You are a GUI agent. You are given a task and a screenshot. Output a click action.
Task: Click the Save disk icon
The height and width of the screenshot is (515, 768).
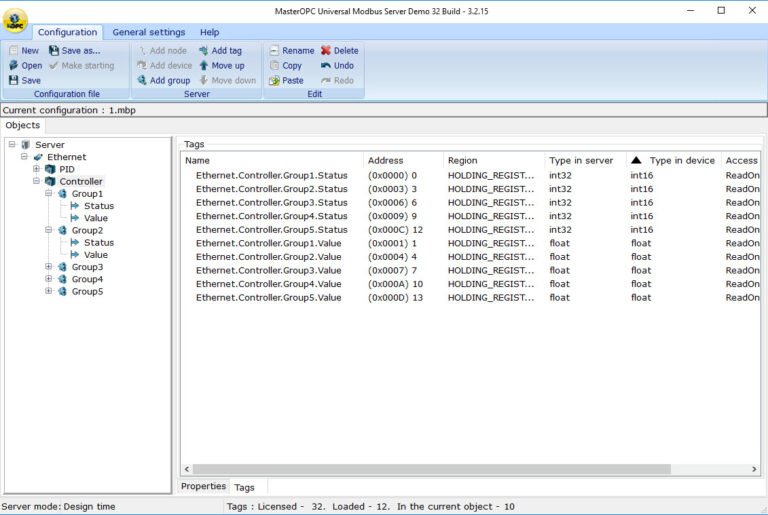tap(14, 80)
